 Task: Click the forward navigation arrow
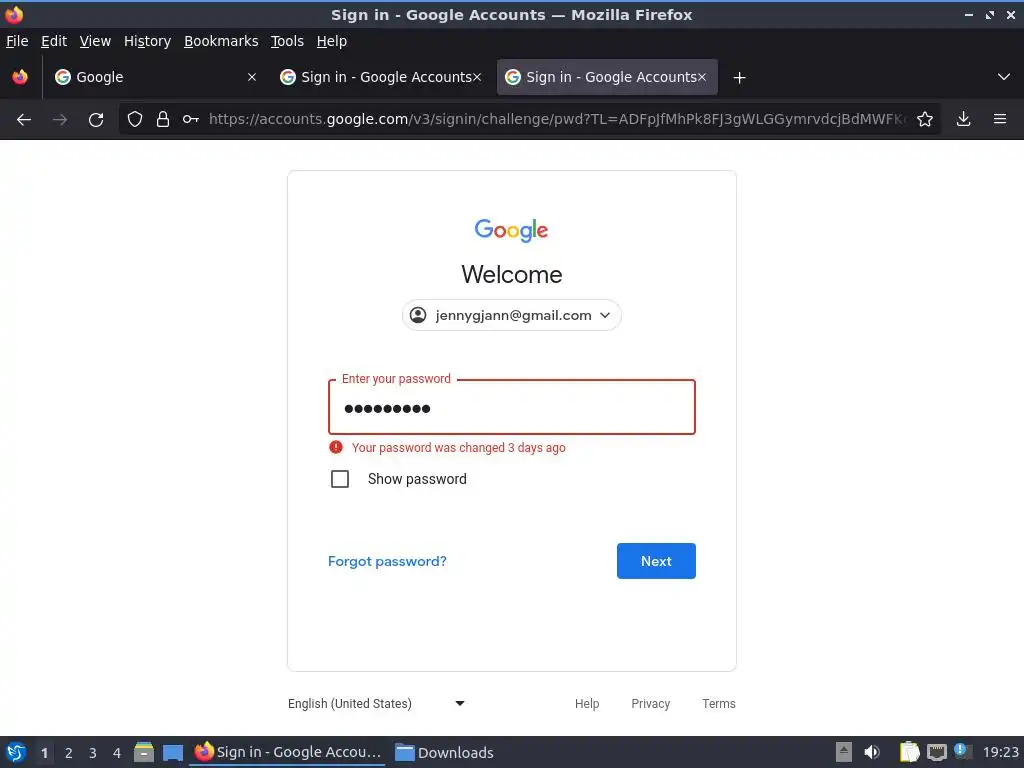pos(60,120)
